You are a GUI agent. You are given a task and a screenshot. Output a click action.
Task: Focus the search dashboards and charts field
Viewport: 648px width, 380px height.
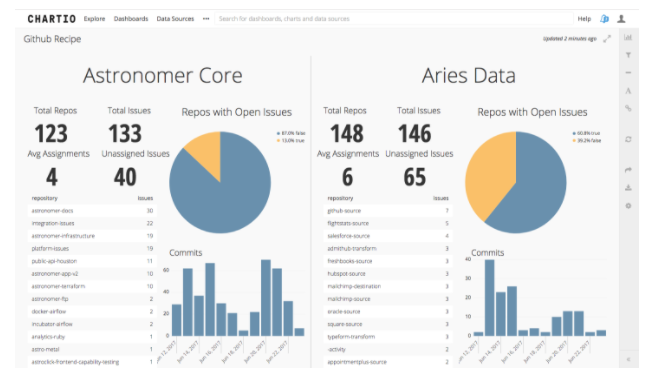point(393,19)
